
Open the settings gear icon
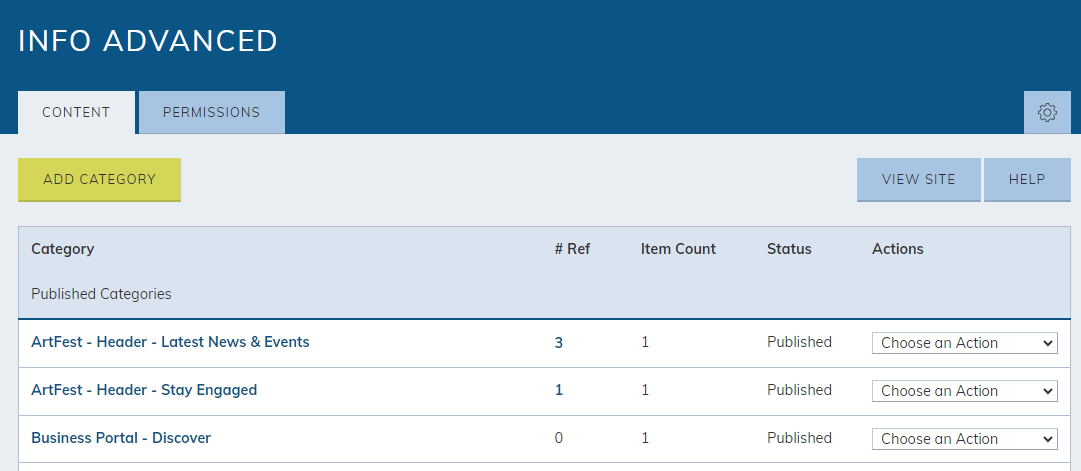point(1047,112)
